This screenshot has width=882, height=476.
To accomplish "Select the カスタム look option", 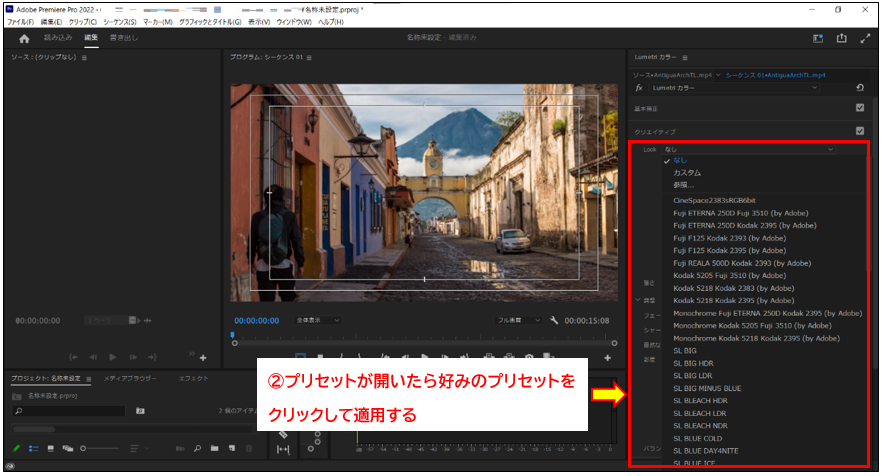I will coord(687,173).
